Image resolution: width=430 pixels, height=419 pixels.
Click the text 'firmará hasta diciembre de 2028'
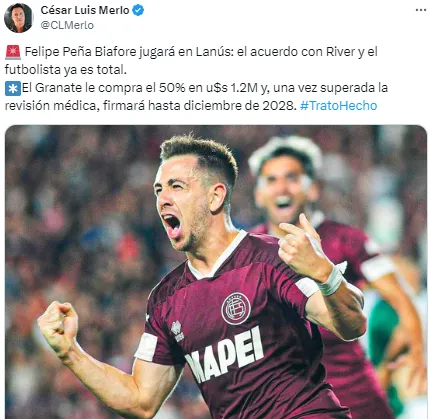click(199, 106)
